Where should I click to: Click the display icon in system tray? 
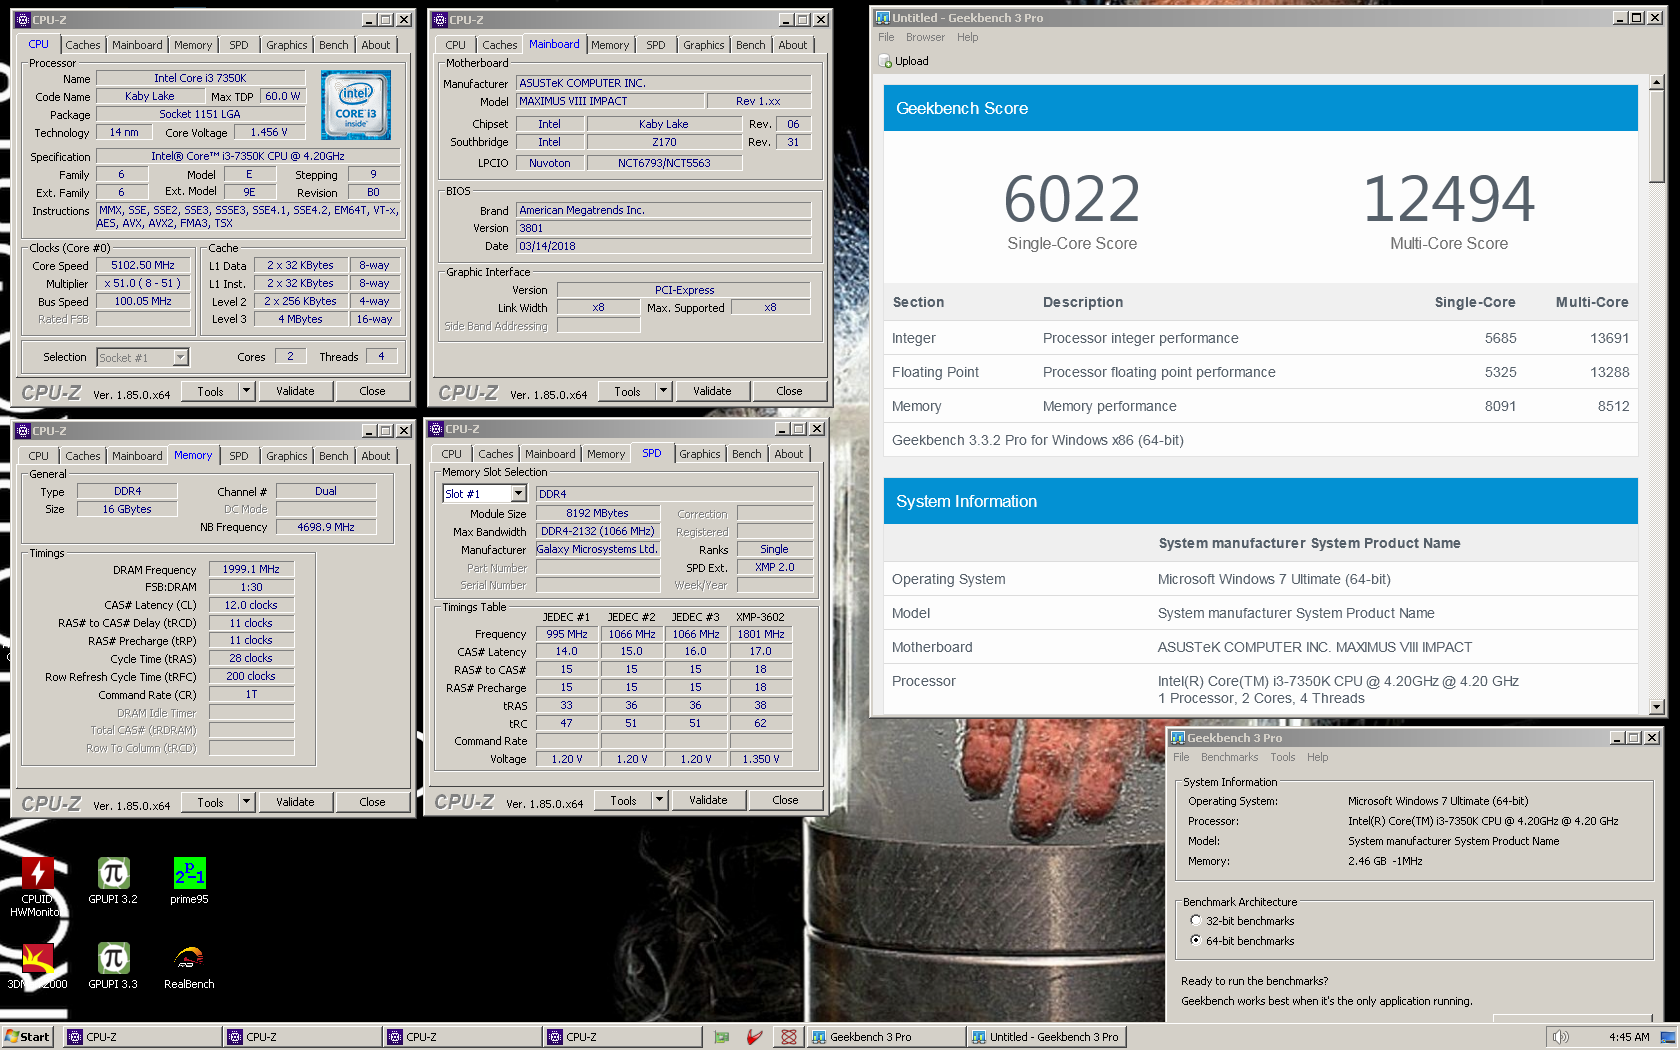(x=1668, y=1037)
